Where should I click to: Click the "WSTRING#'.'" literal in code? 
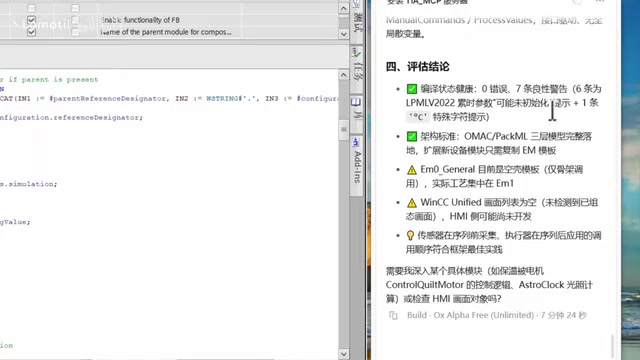pos(232,98)
